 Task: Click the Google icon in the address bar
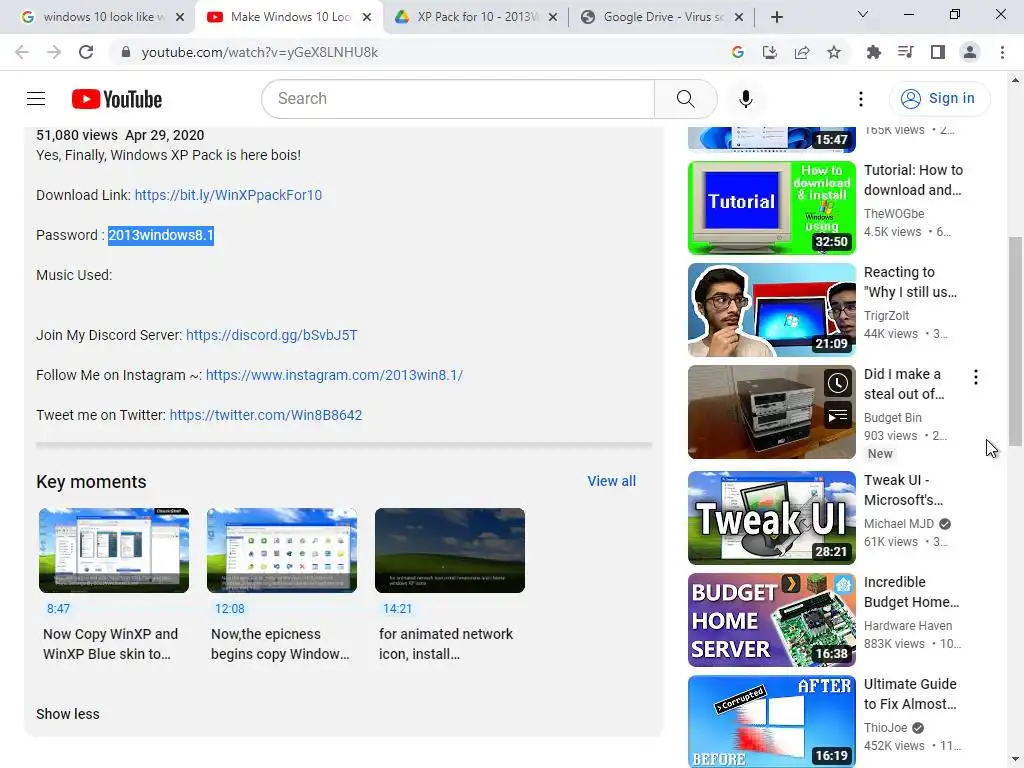click(737, 52)
